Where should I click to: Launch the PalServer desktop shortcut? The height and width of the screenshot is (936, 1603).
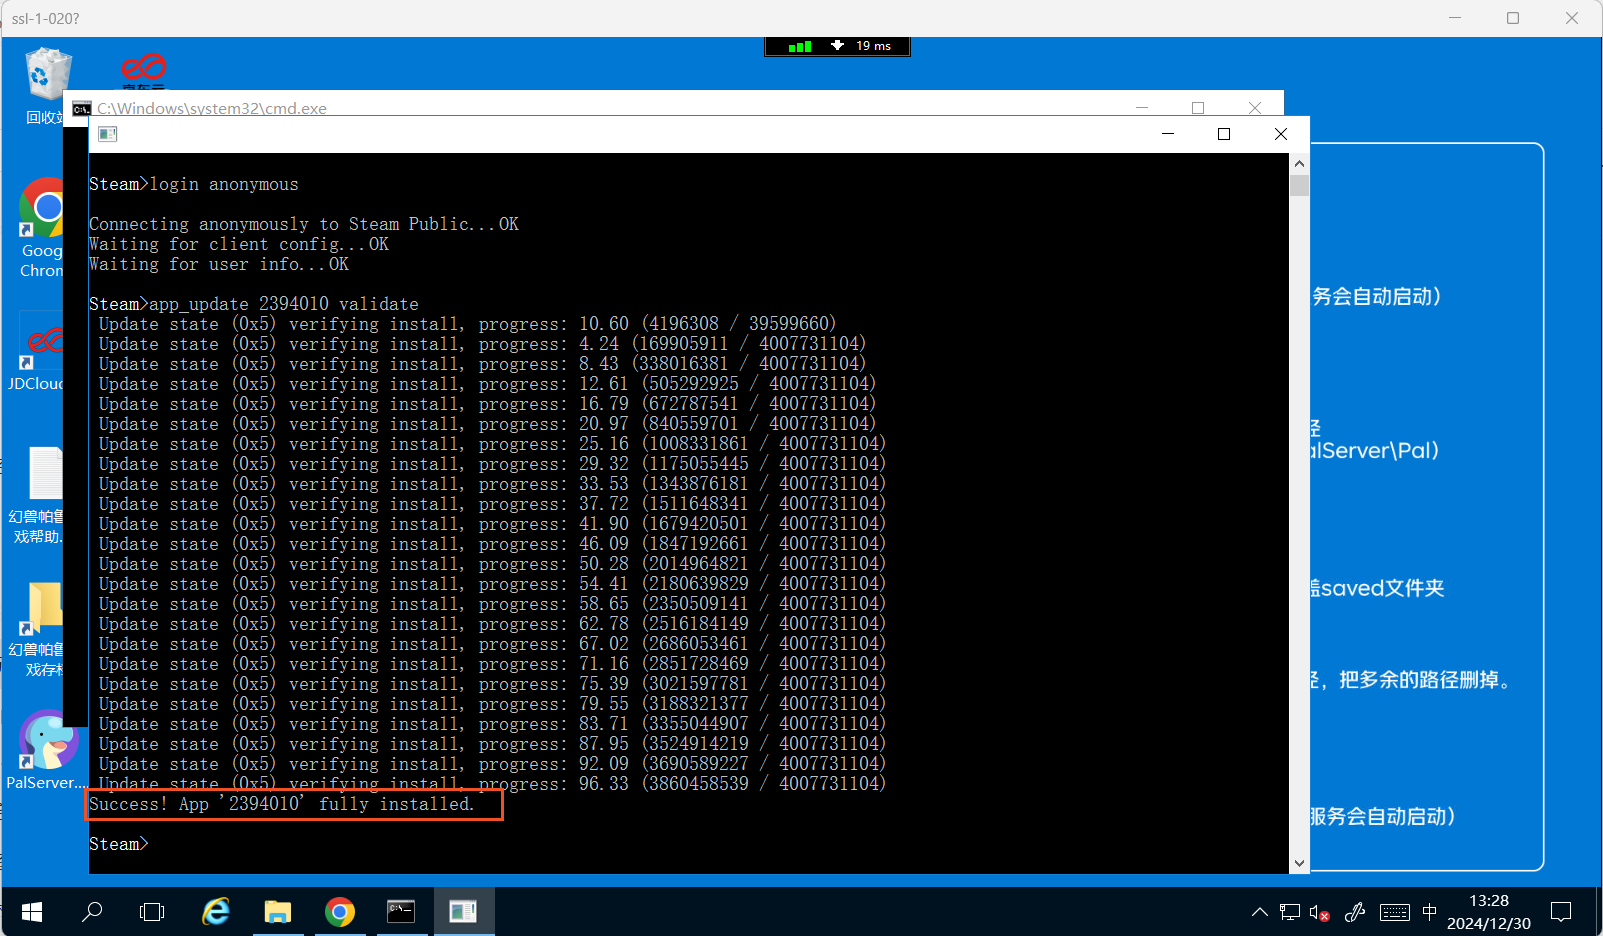click(x=46, y=750)
